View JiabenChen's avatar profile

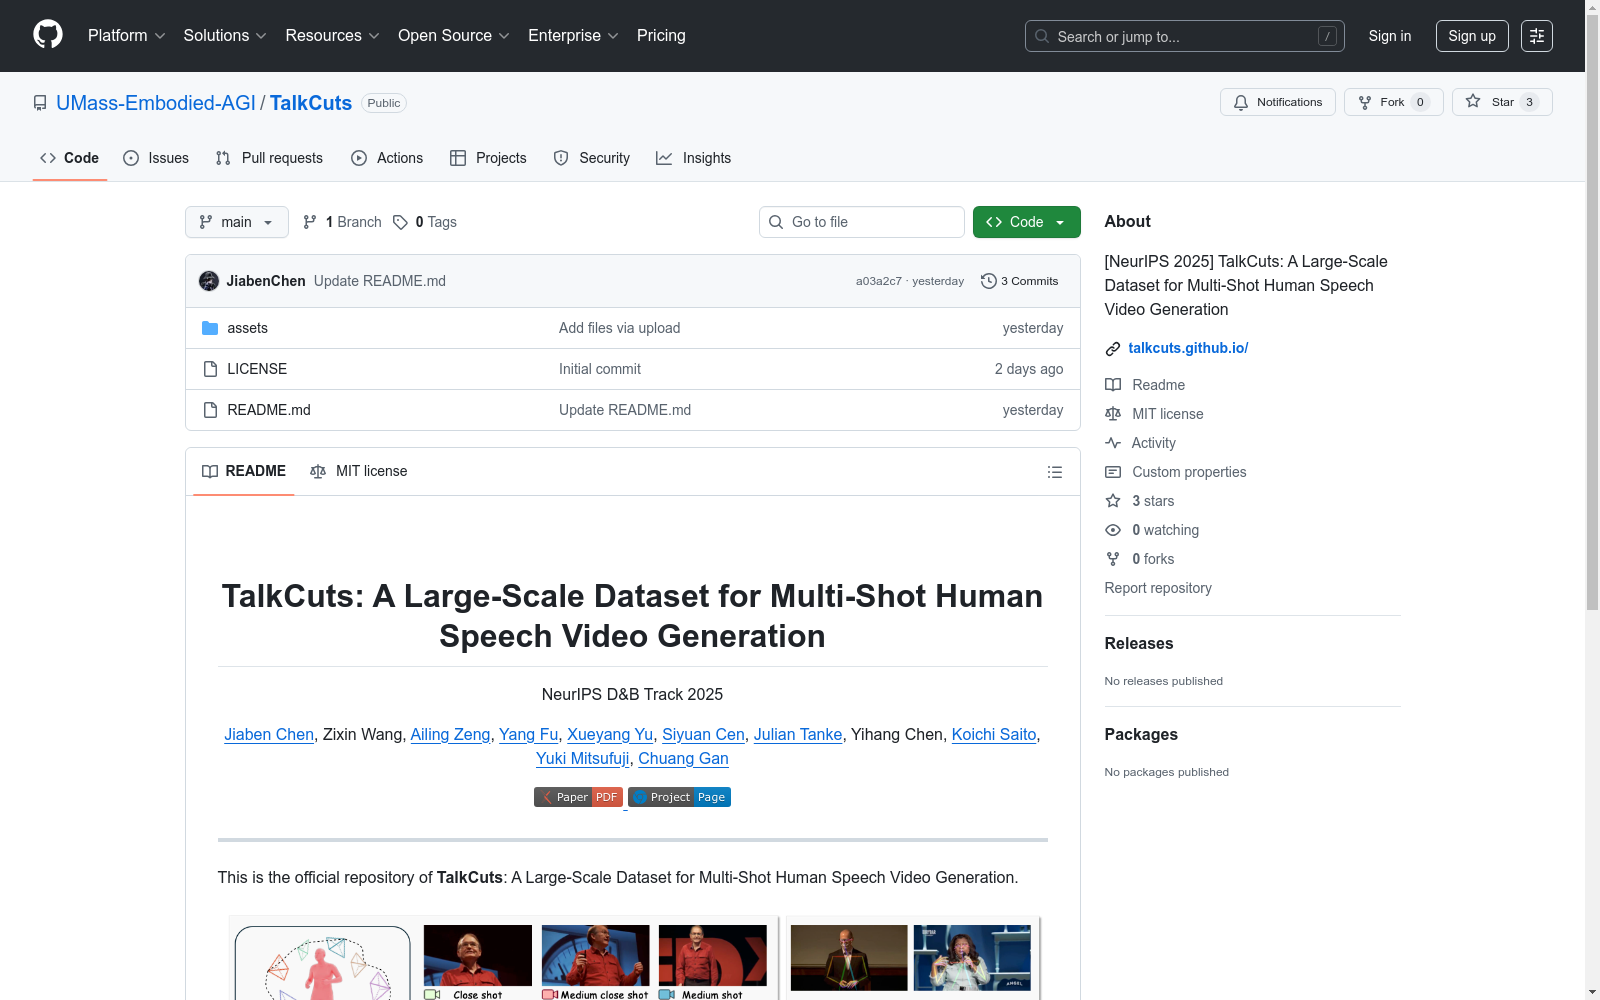click(x=209, y=281)
